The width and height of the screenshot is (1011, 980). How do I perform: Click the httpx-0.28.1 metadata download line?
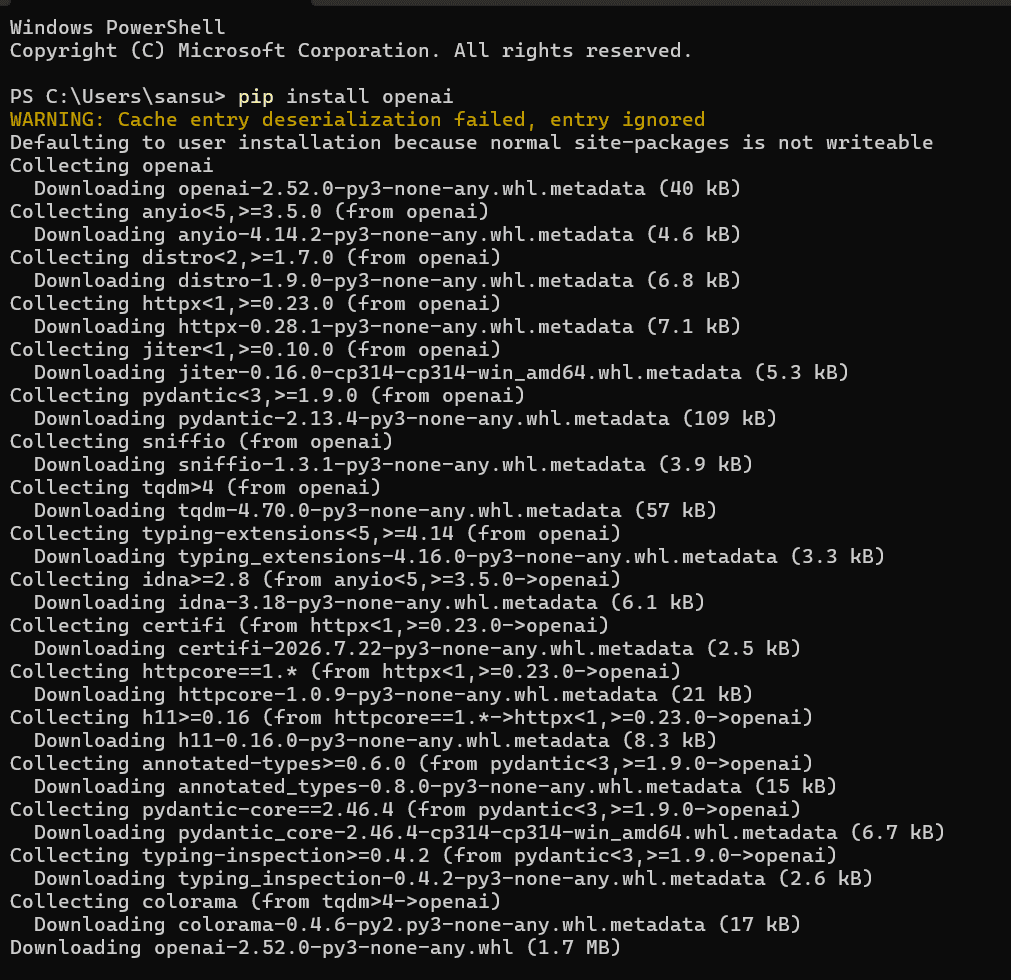click(388, 327)
